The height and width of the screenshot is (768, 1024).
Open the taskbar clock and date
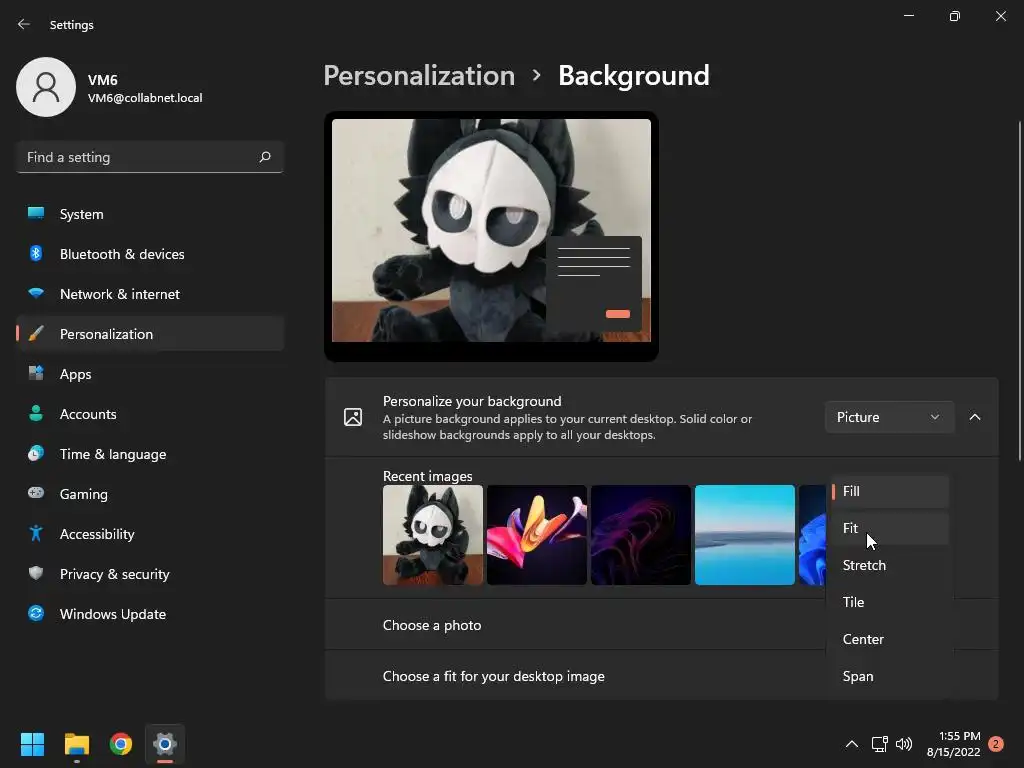point(953,744)
